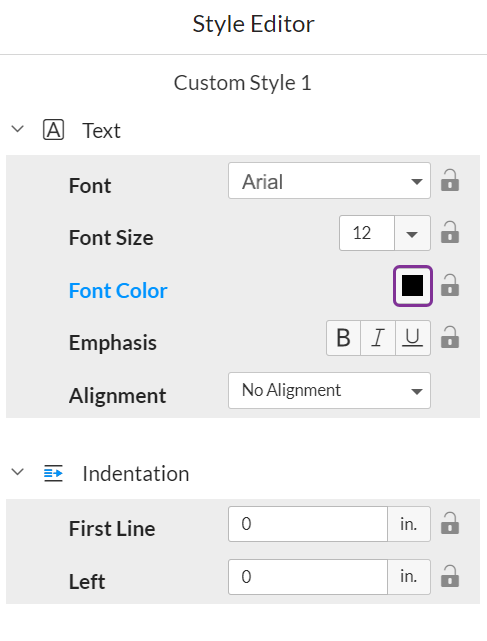
Task: Click the in. unit button for First Line
Action: click(409, 524)
